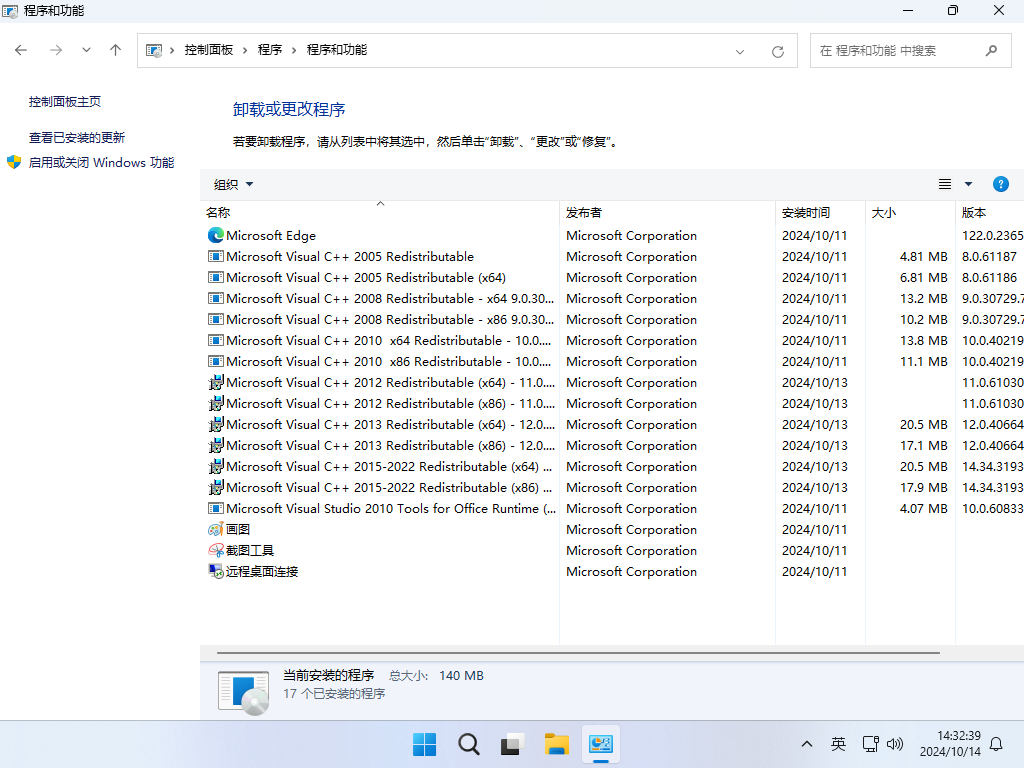Select Visual C++ 2010 x64 installer icon
Viewport: 1024px width, 768px height.
[x=216, y=340]
